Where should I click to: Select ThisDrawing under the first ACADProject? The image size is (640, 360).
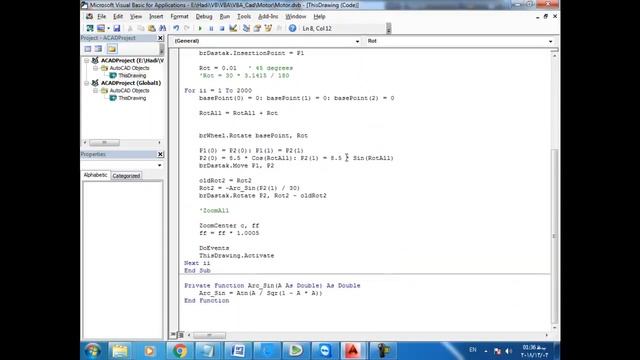132,76
